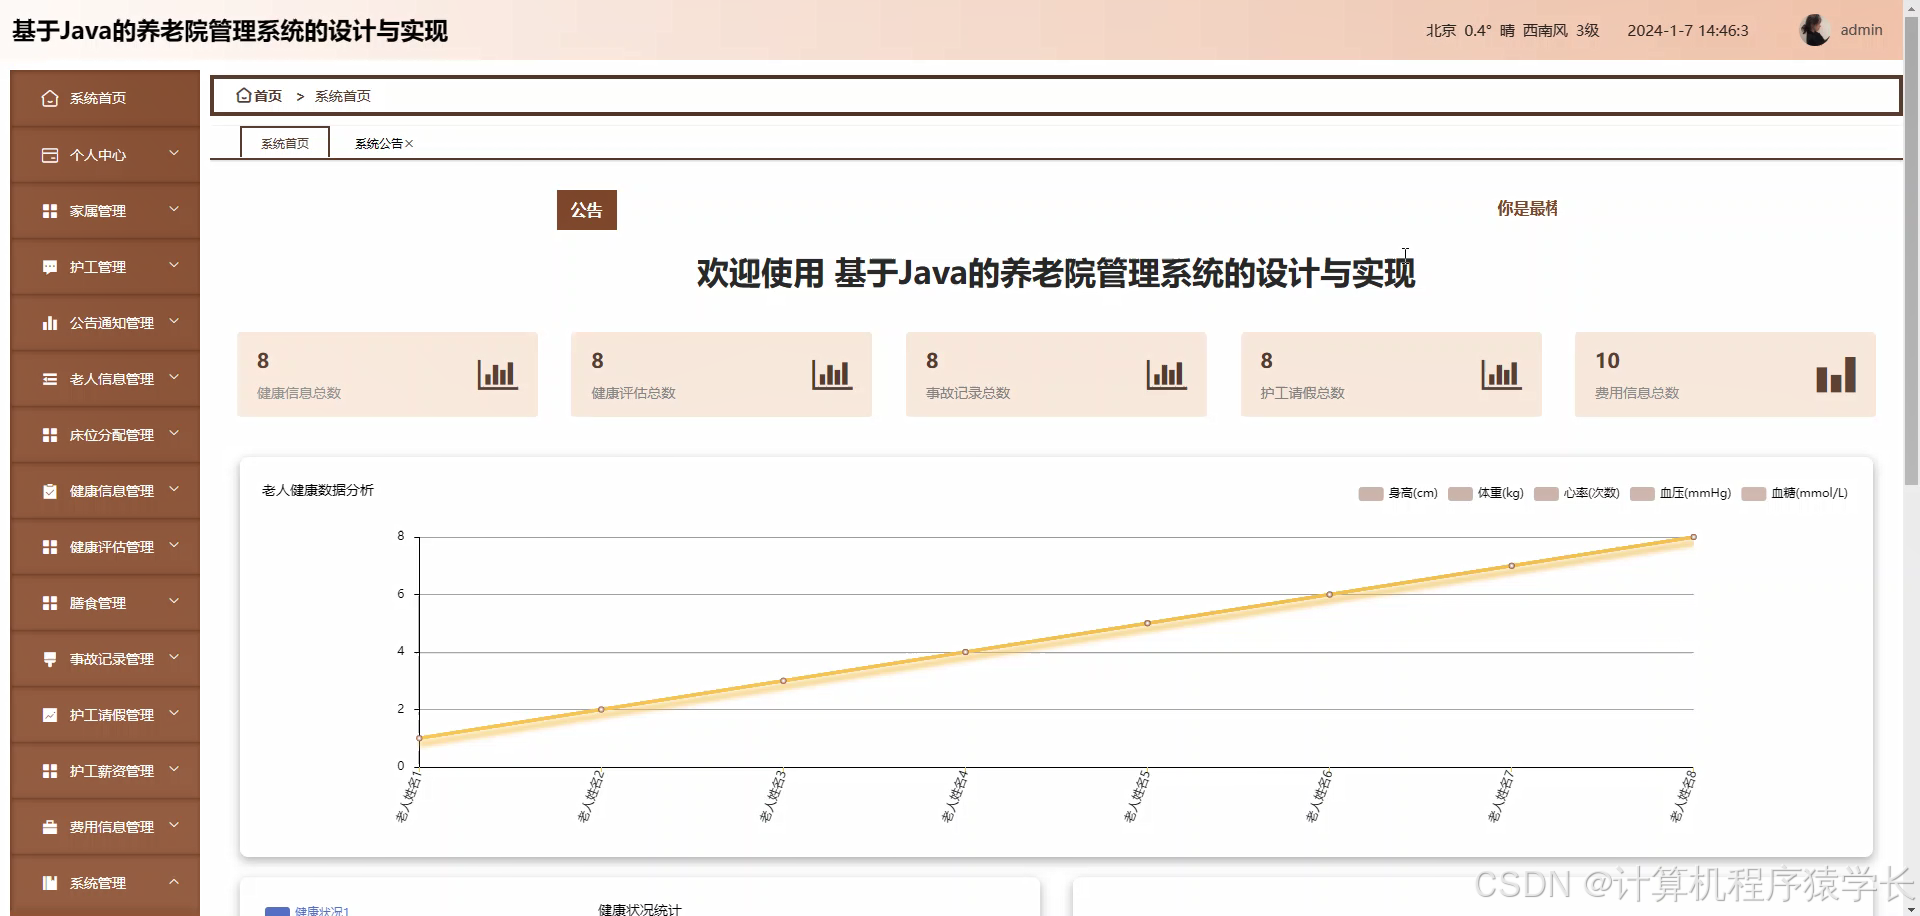Toggle 体重(kg) legend series
The width and height of the screenshot is (1920, 916).
click(x=1486, y=493)
